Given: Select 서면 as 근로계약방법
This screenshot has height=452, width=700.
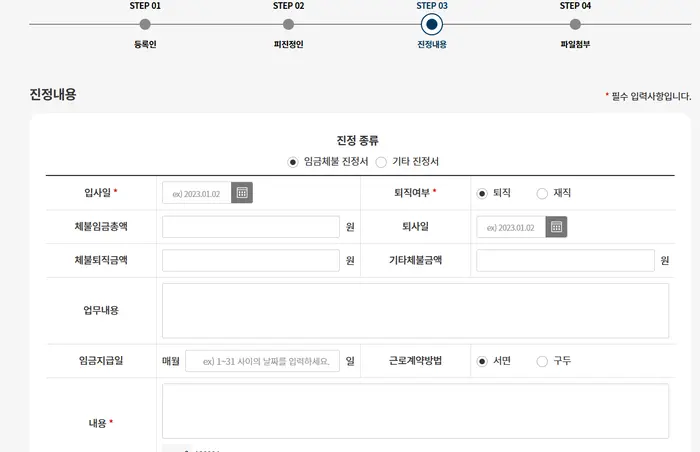Looking at the screenshot, I should click(x=482, y=361).
